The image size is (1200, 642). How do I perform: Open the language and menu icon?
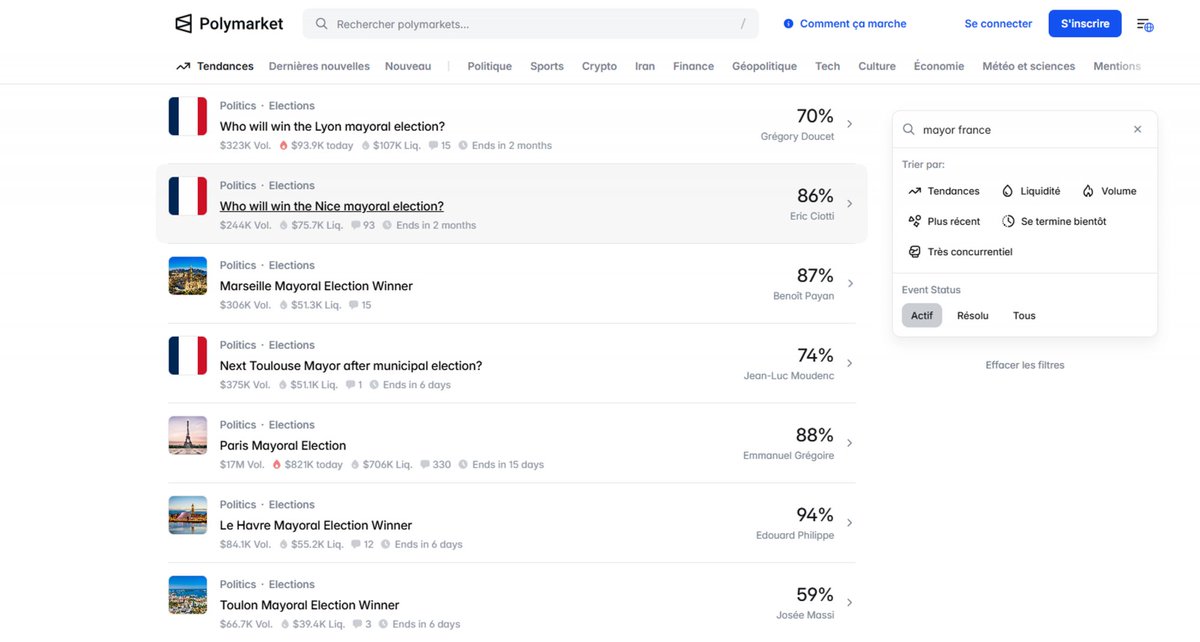coord(1145,24)
